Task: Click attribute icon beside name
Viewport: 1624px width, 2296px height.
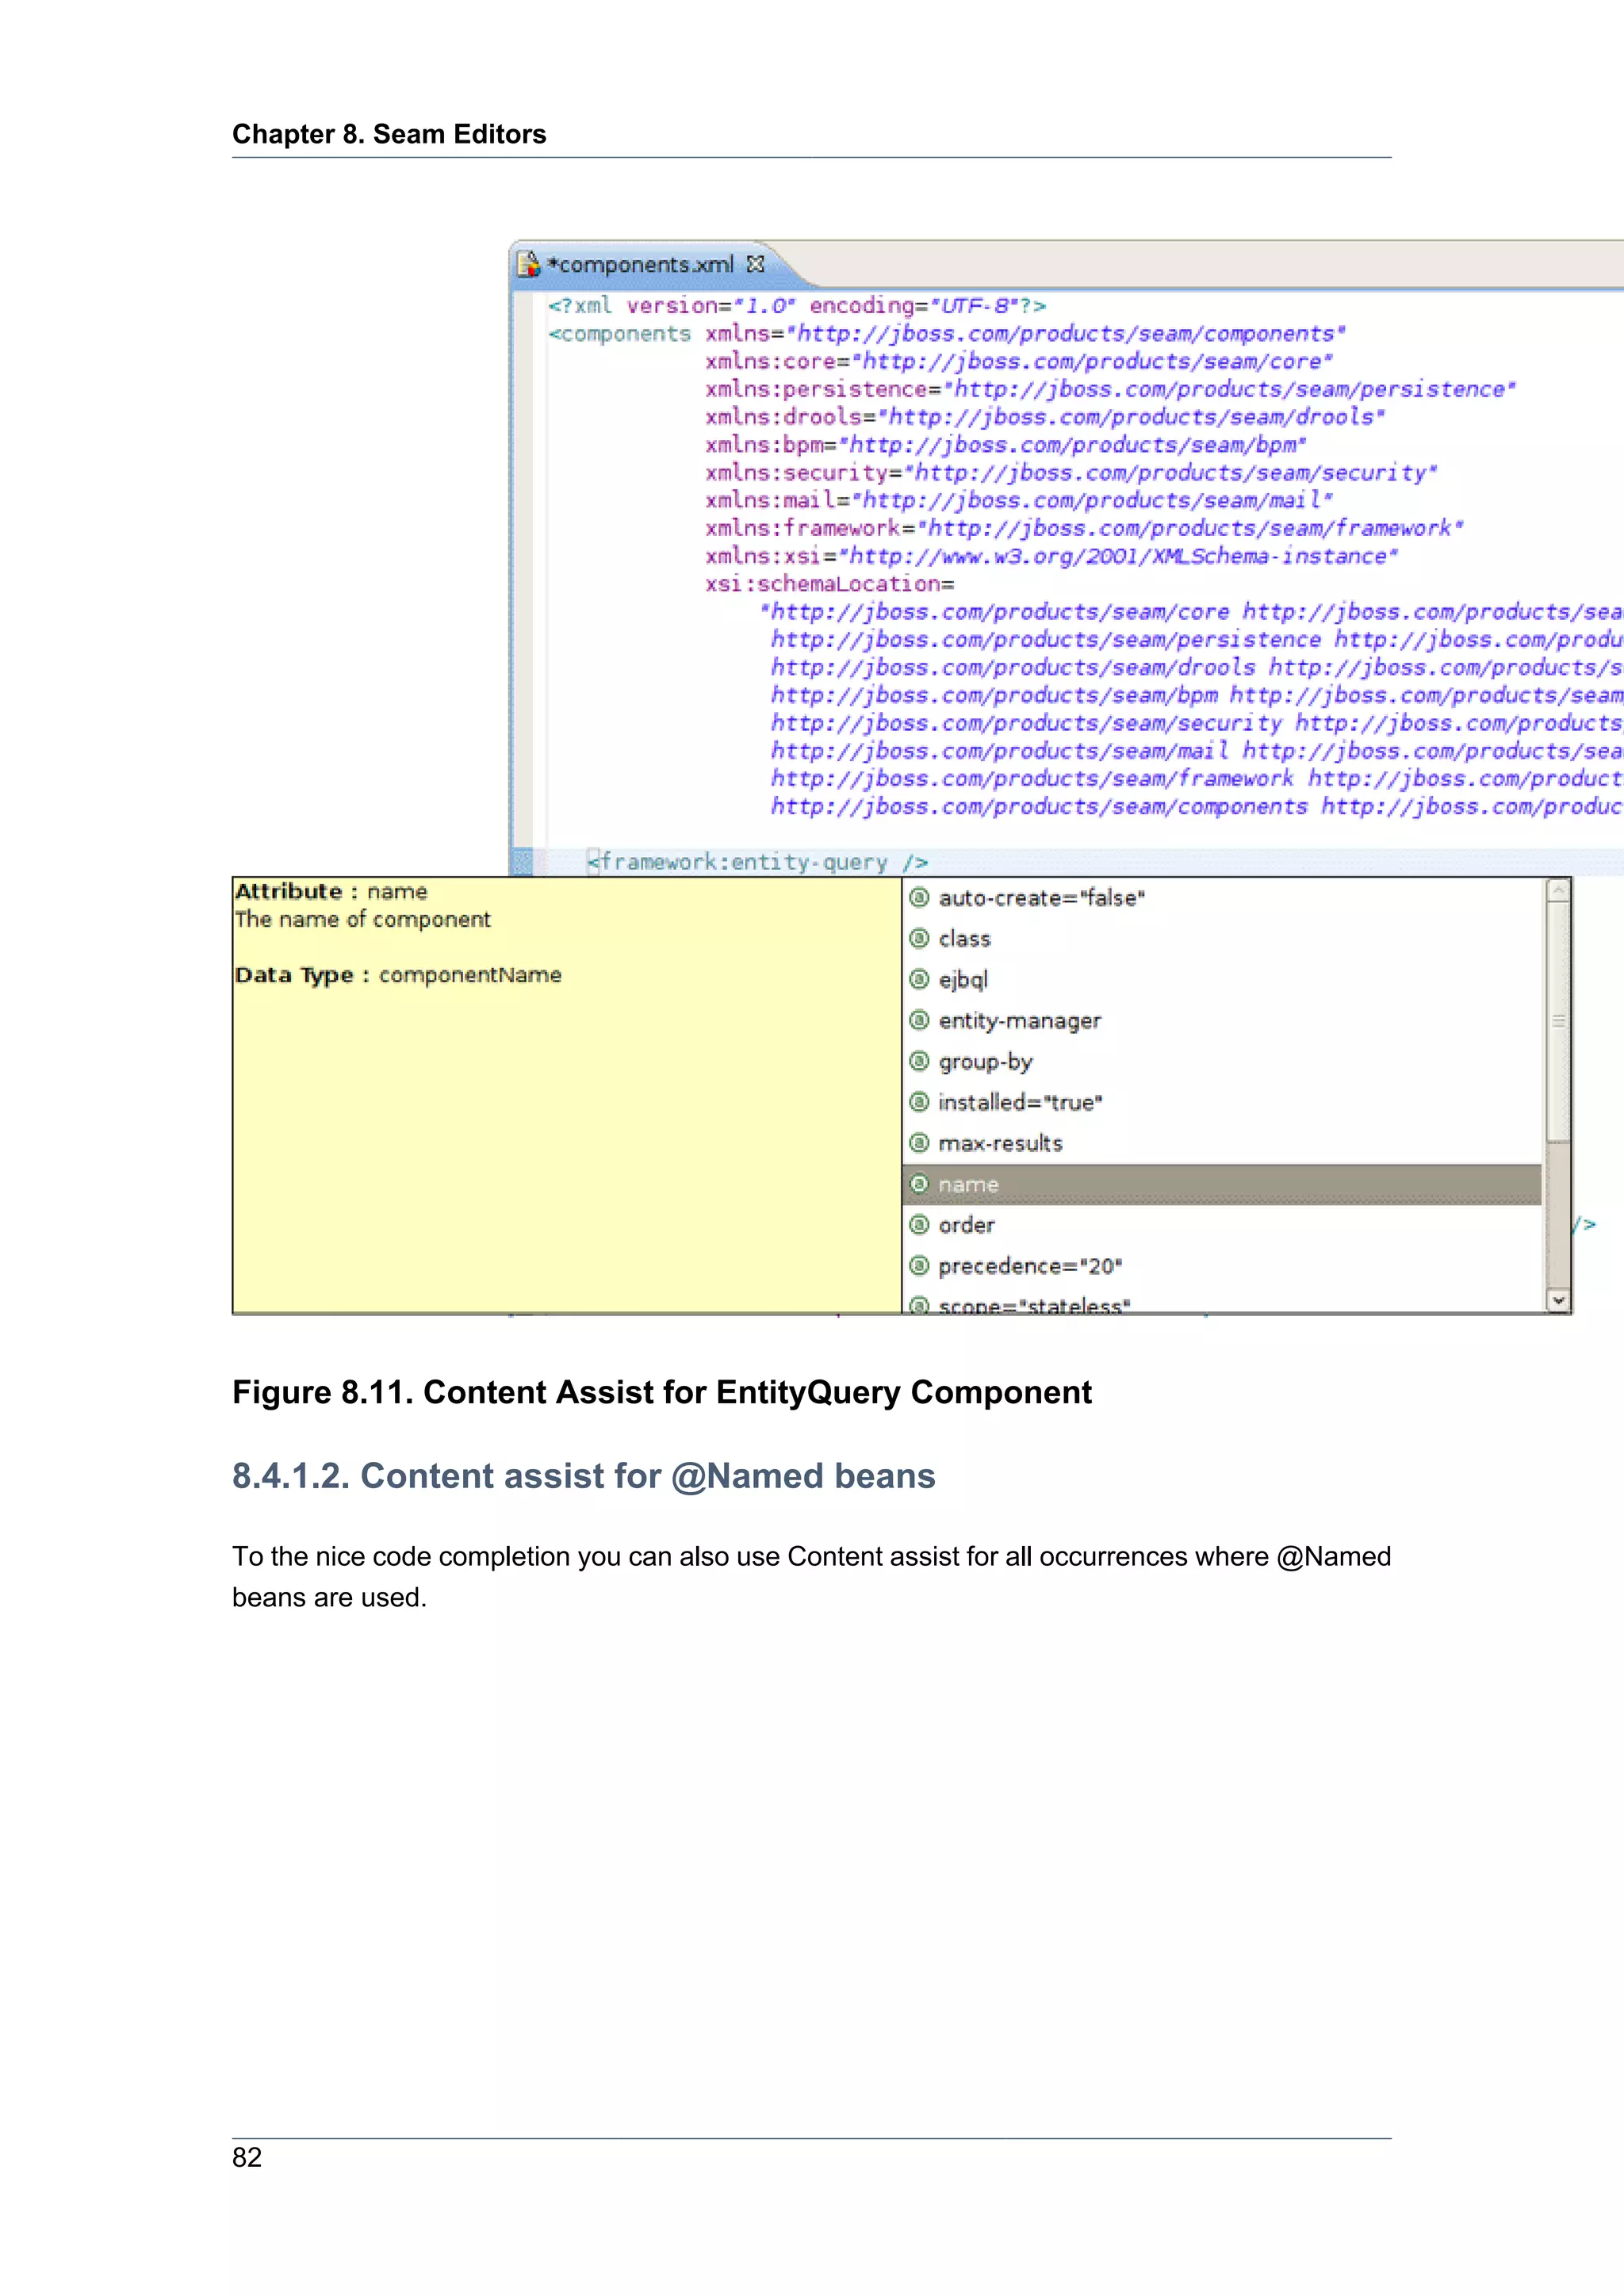Action: [919, 1184]
